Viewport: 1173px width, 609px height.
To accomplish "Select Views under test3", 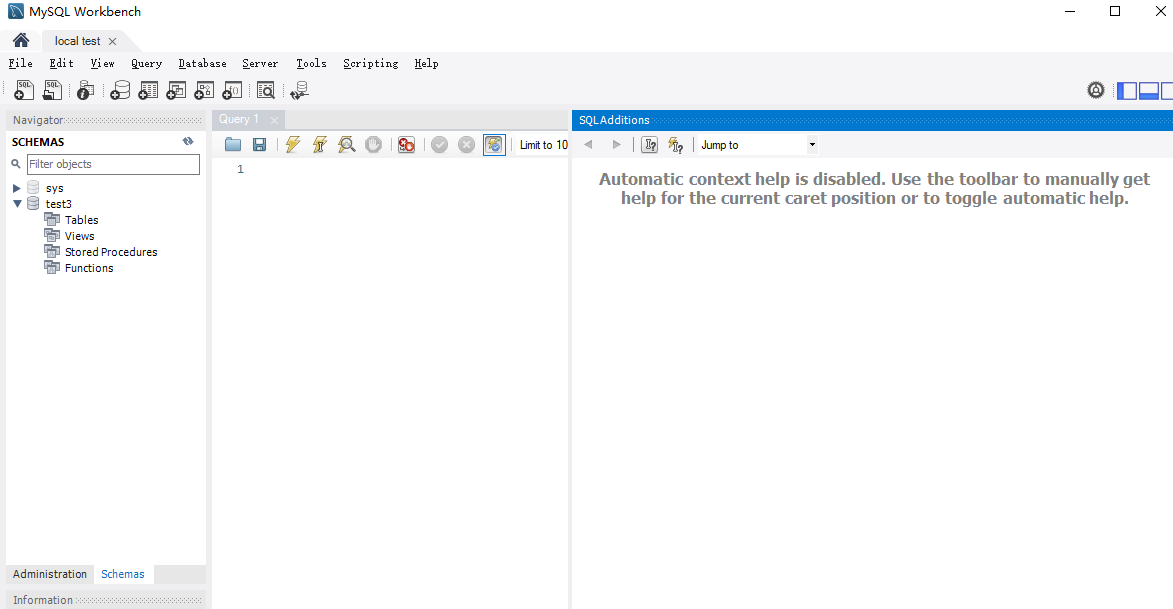I will pos(79,236).
